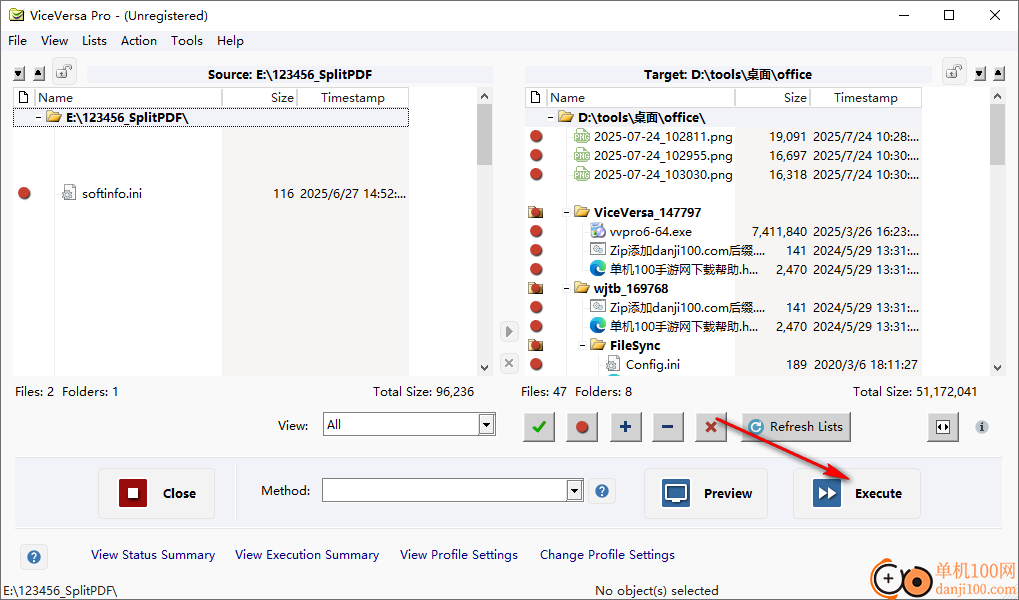Open the small info icon near Refresh Lists

point(982,427)
